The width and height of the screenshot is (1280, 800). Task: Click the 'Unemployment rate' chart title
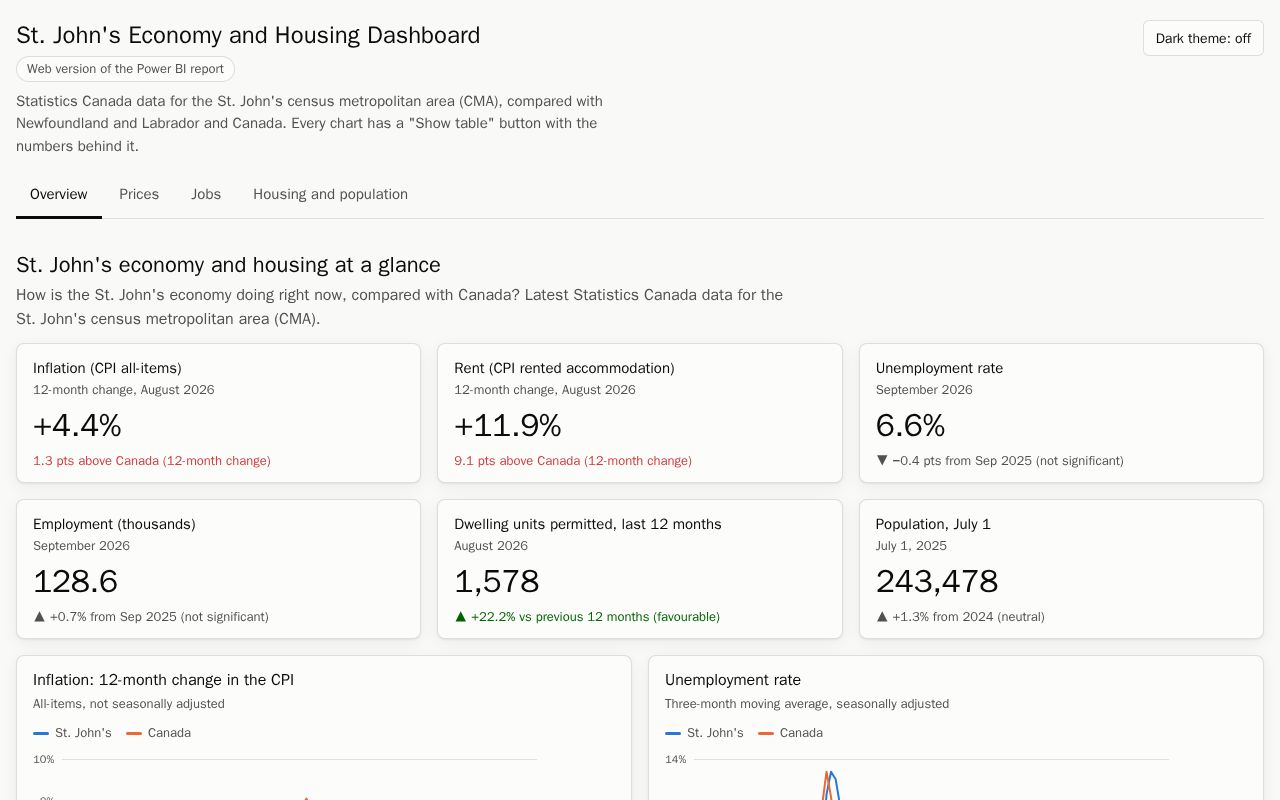click(733, 680)
